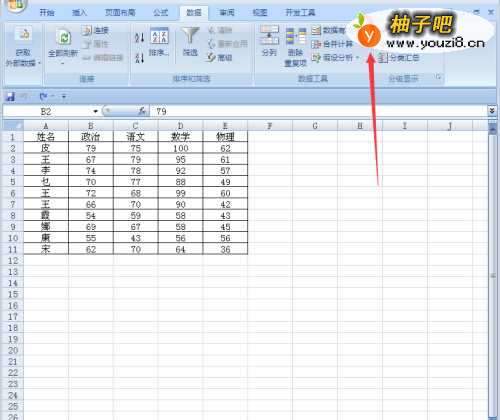The width and height of the screenshot is (500, 420).
Task: Sort descending with the Z-A icon
Action: [x=139, y=58]
